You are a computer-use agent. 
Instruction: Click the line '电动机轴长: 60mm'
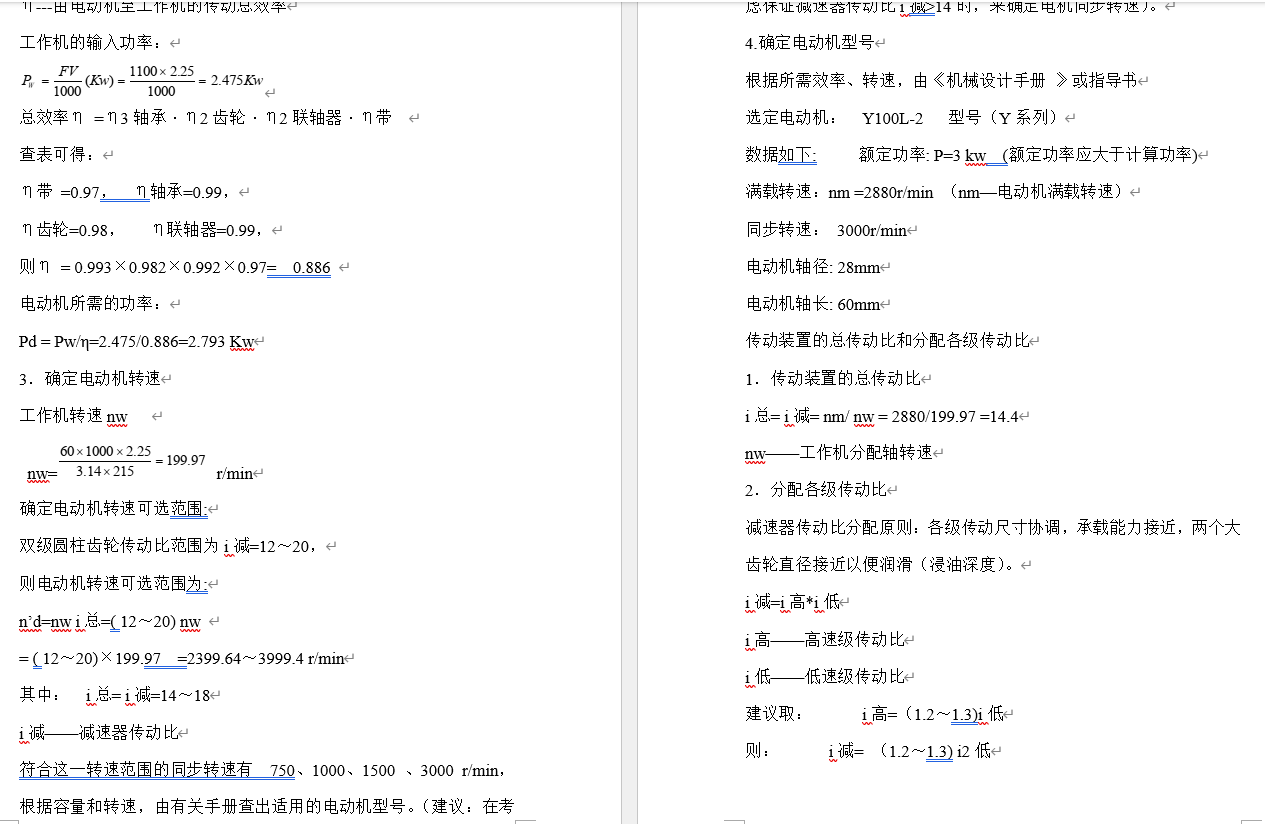coord(813,304)
